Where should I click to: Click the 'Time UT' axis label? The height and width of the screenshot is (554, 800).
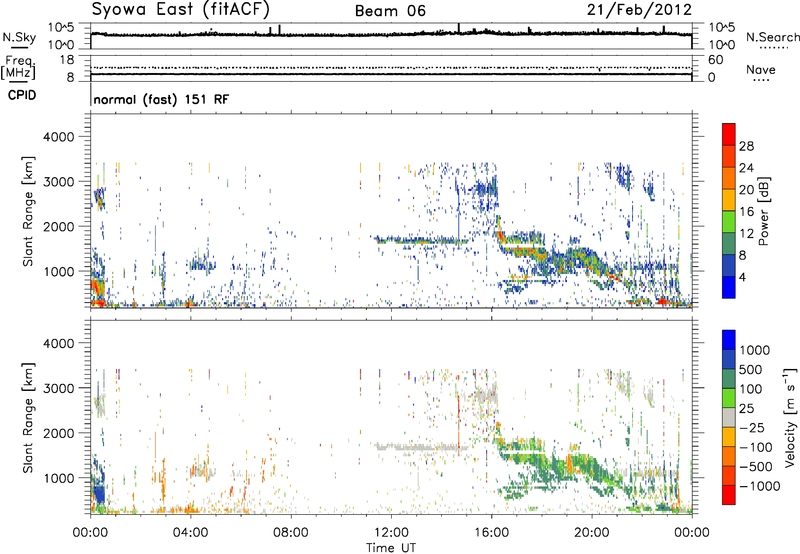[x=391, y=548]
